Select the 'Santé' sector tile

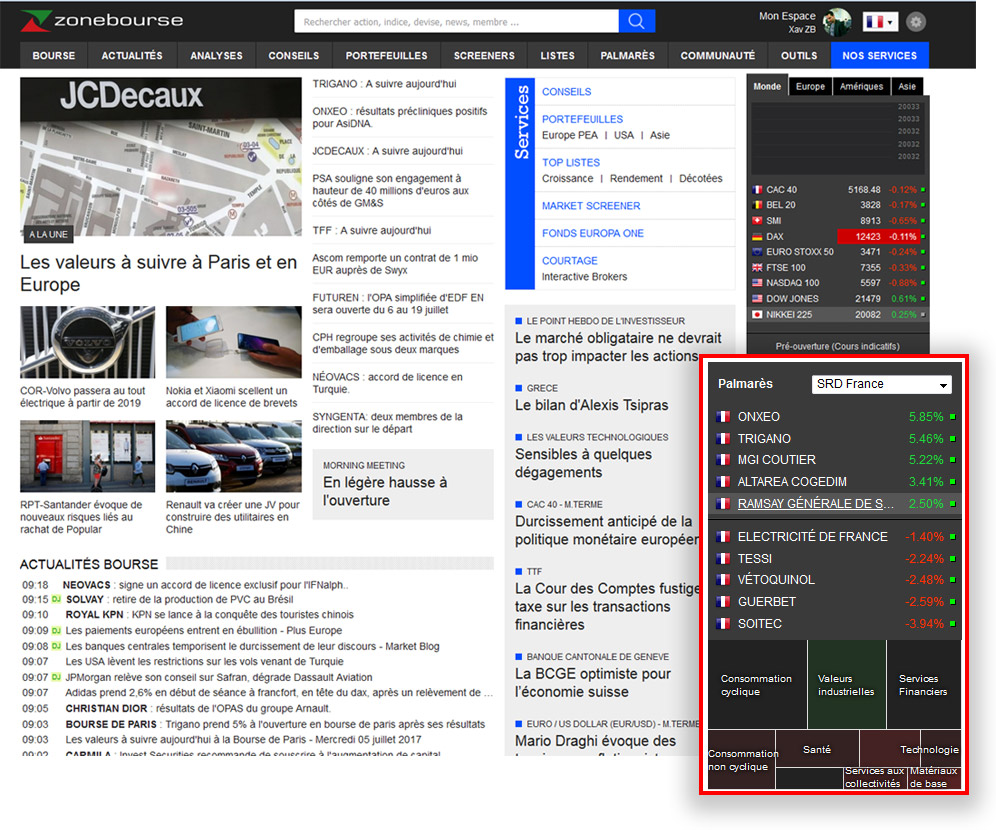817,749
